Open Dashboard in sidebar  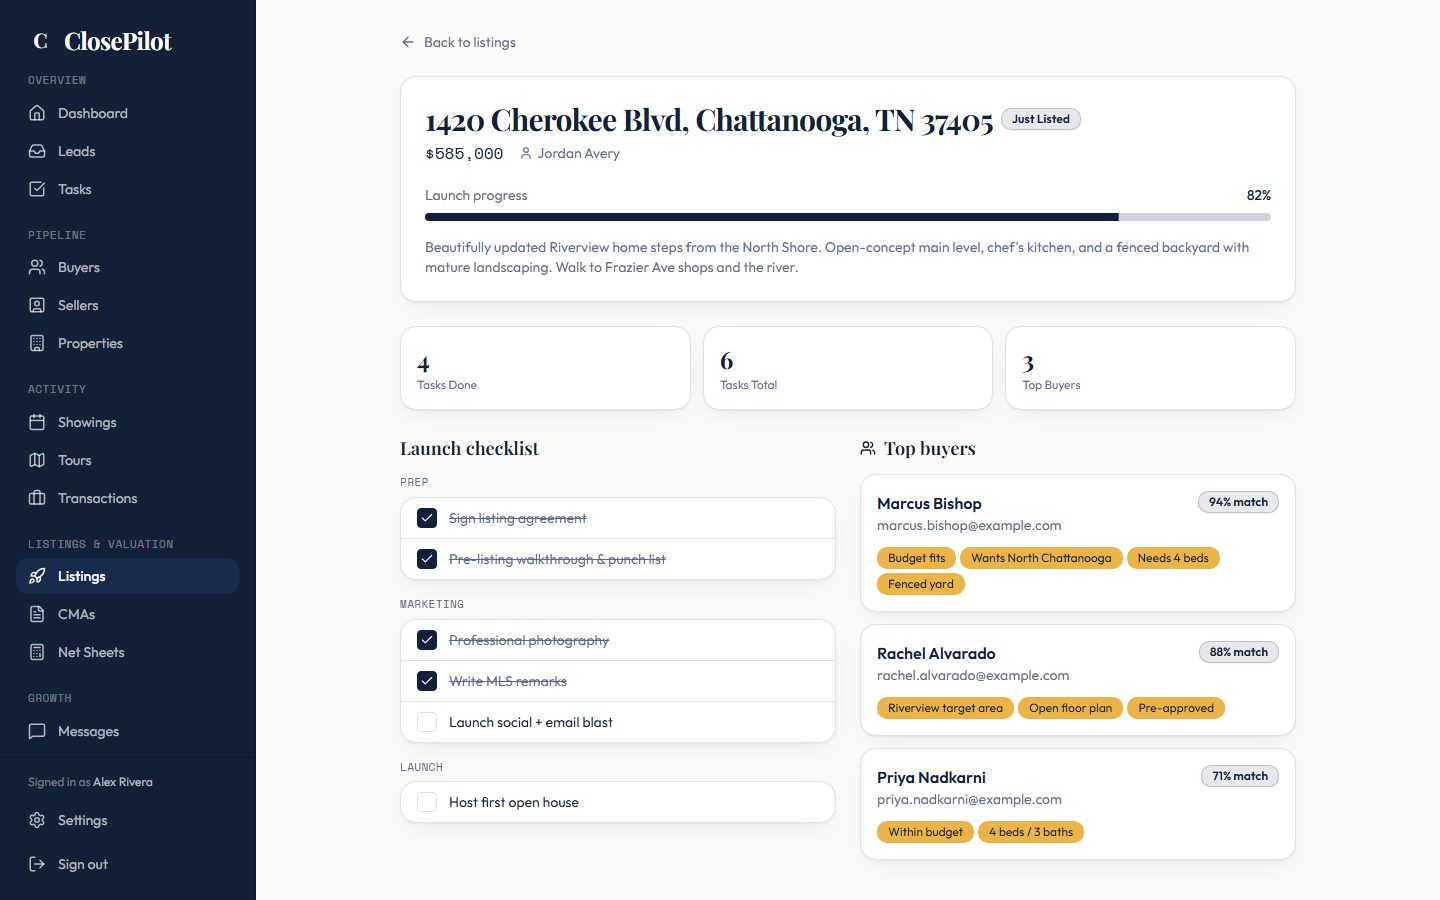click(127, 113)
